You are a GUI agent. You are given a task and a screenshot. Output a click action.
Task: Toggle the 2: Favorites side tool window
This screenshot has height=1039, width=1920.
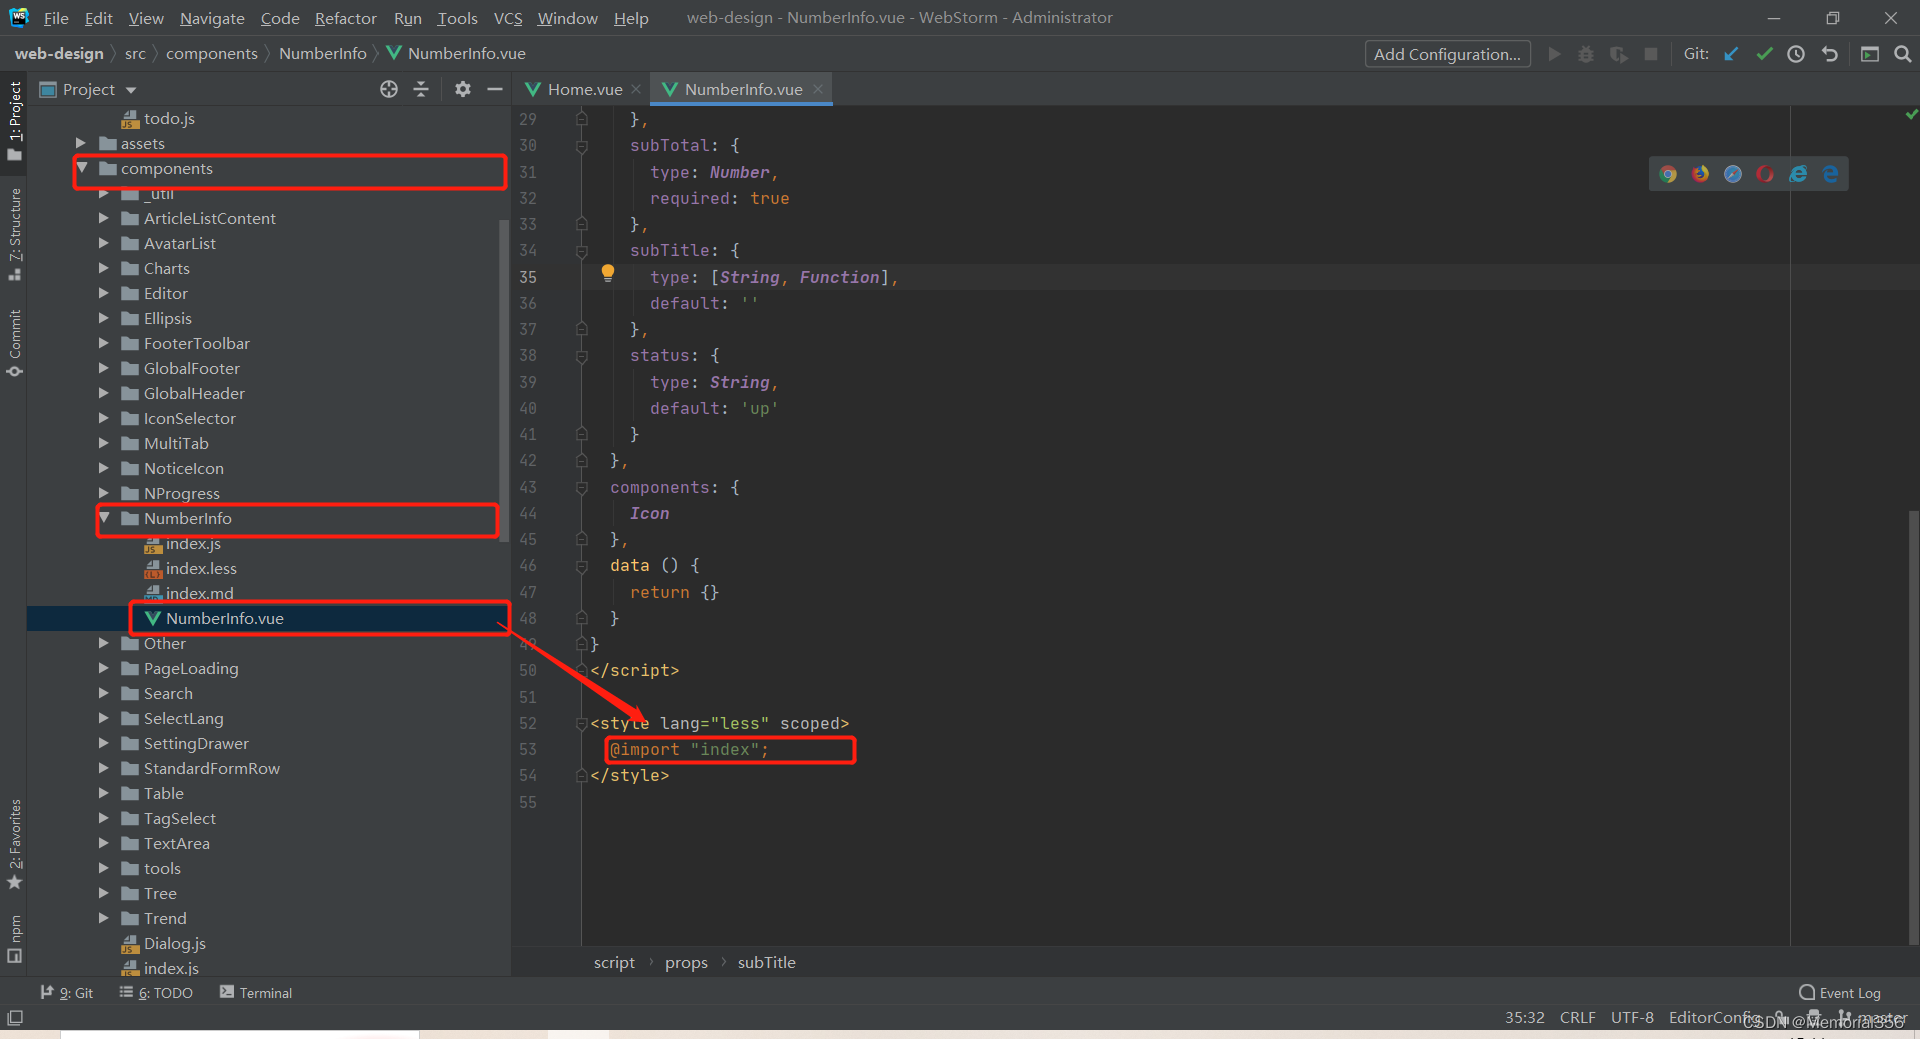14,844
